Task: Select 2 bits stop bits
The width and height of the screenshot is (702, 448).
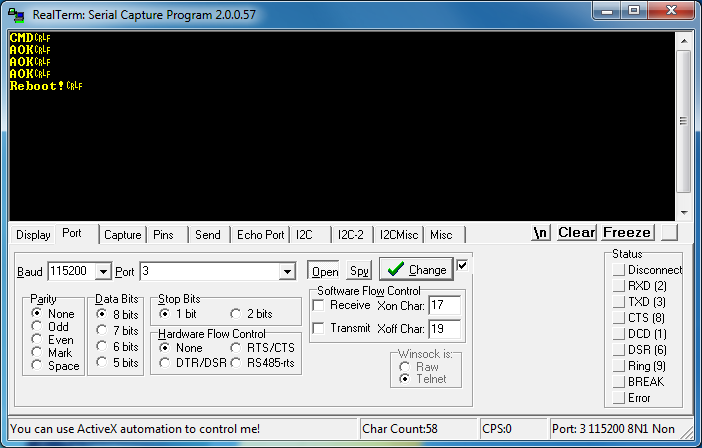Action: click(x=251, y=314)
